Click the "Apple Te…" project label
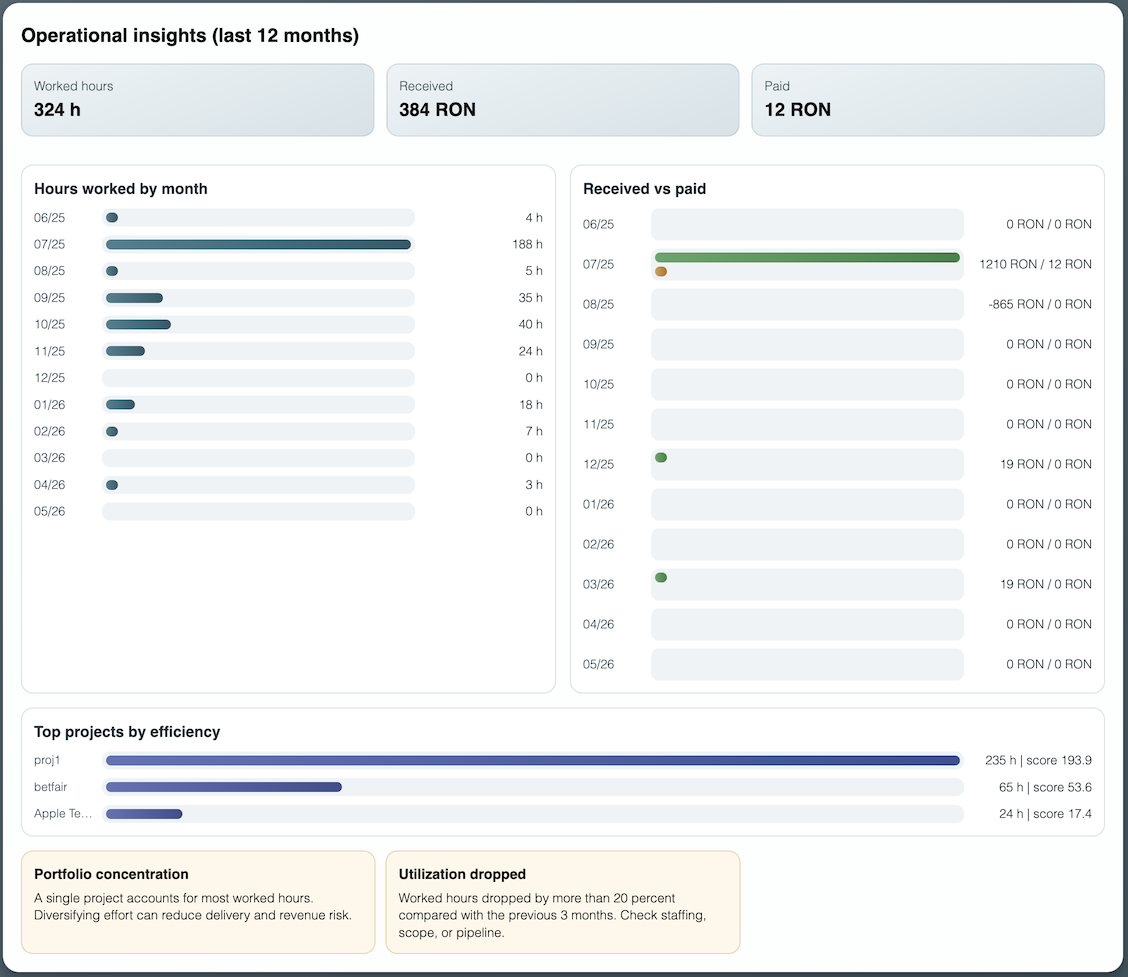 coord(63,814)
